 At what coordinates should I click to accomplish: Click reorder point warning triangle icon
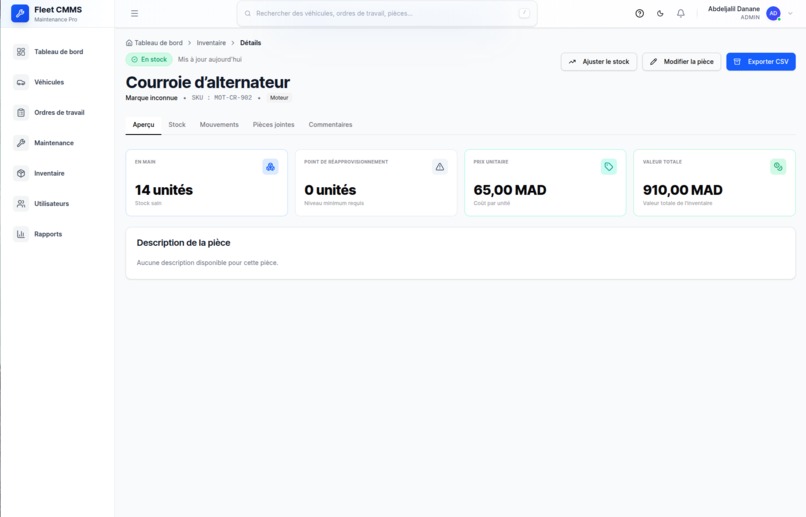[x=439, y=167]
